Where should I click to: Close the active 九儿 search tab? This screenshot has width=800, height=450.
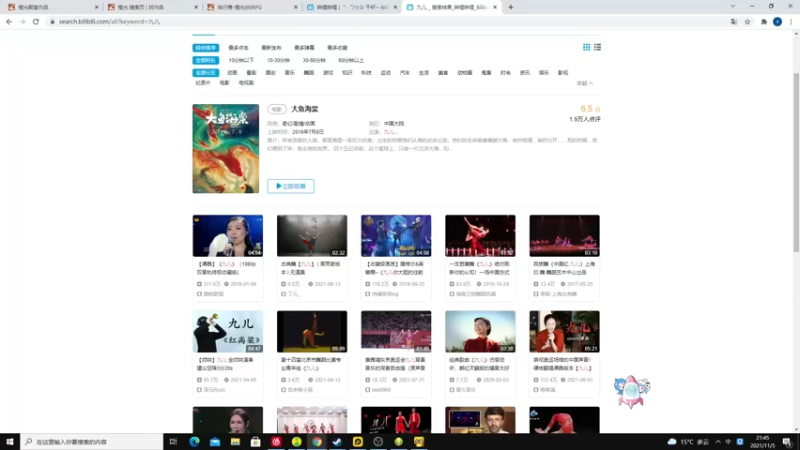click(x=495, y=7)
